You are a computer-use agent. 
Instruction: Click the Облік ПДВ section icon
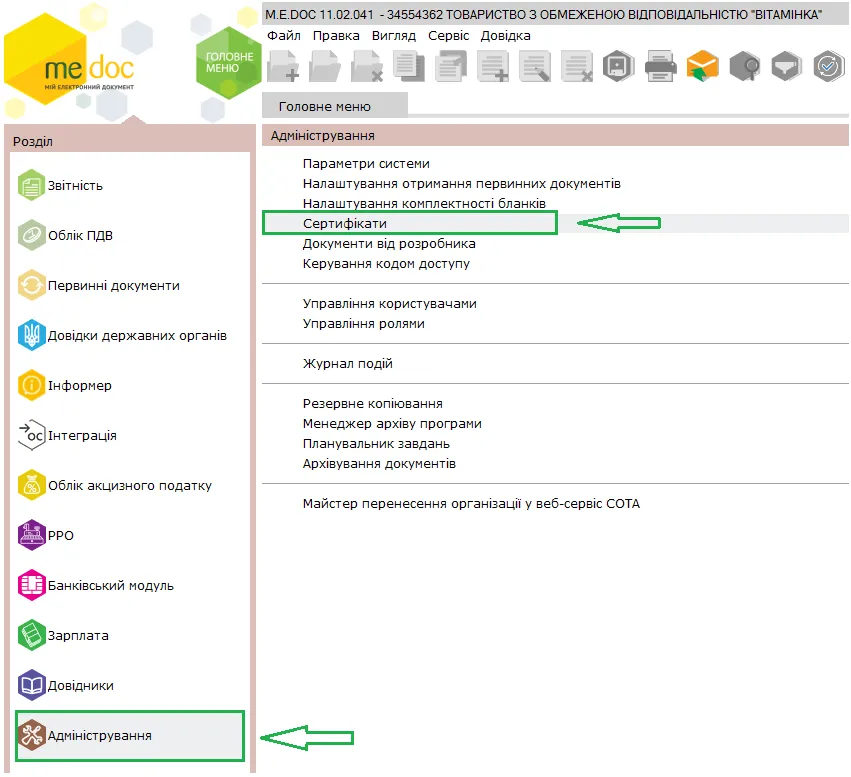coord(31,235)
